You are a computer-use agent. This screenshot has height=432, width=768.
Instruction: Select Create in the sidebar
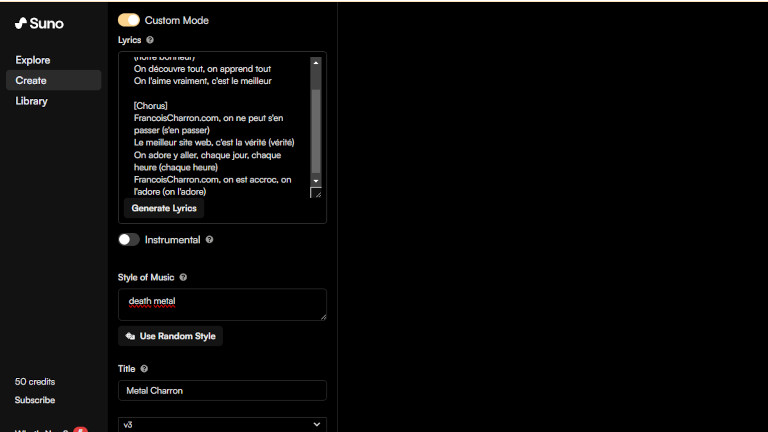pos(31,80)
